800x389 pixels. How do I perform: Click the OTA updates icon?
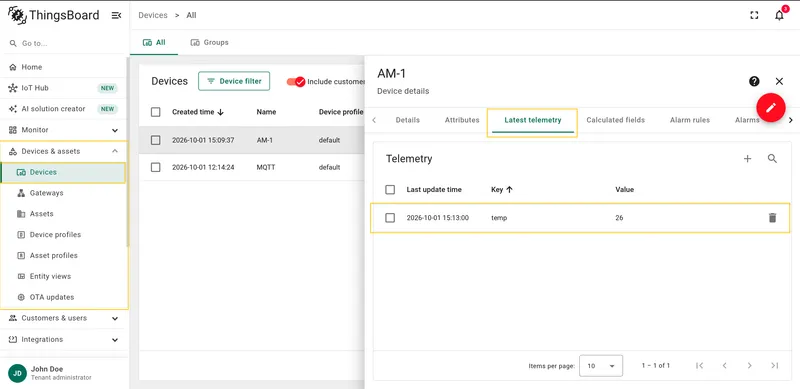[x=21, y=298]
